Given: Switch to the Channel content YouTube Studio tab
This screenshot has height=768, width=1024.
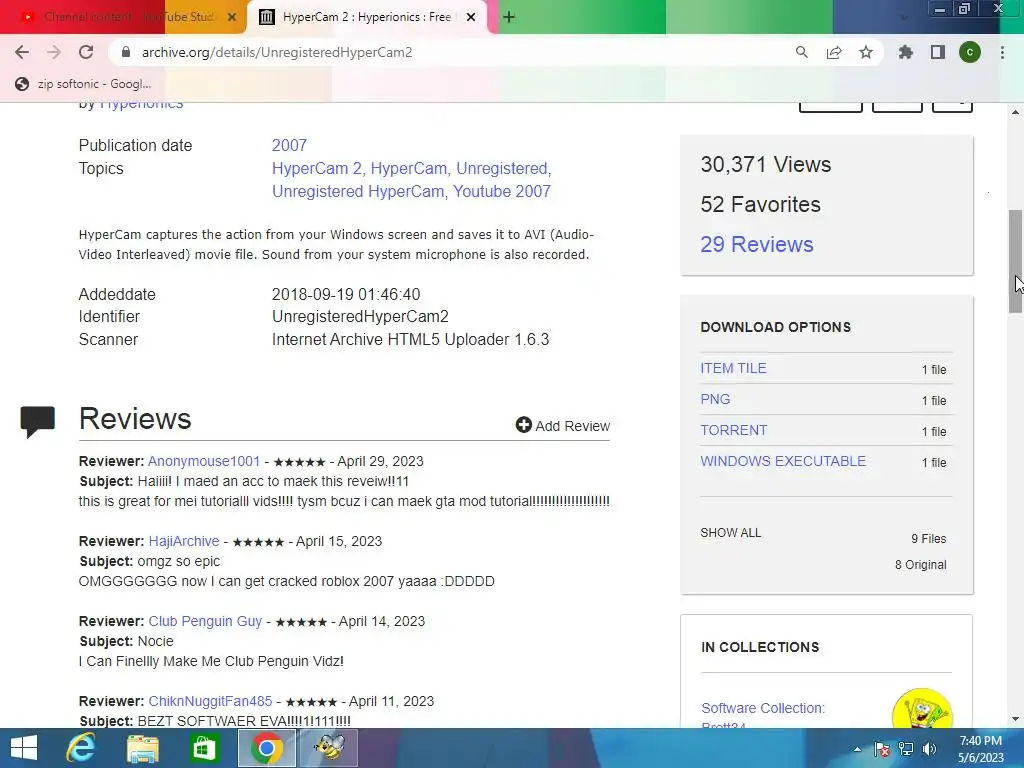Looking at the screenshot, I should coord(123,17).
